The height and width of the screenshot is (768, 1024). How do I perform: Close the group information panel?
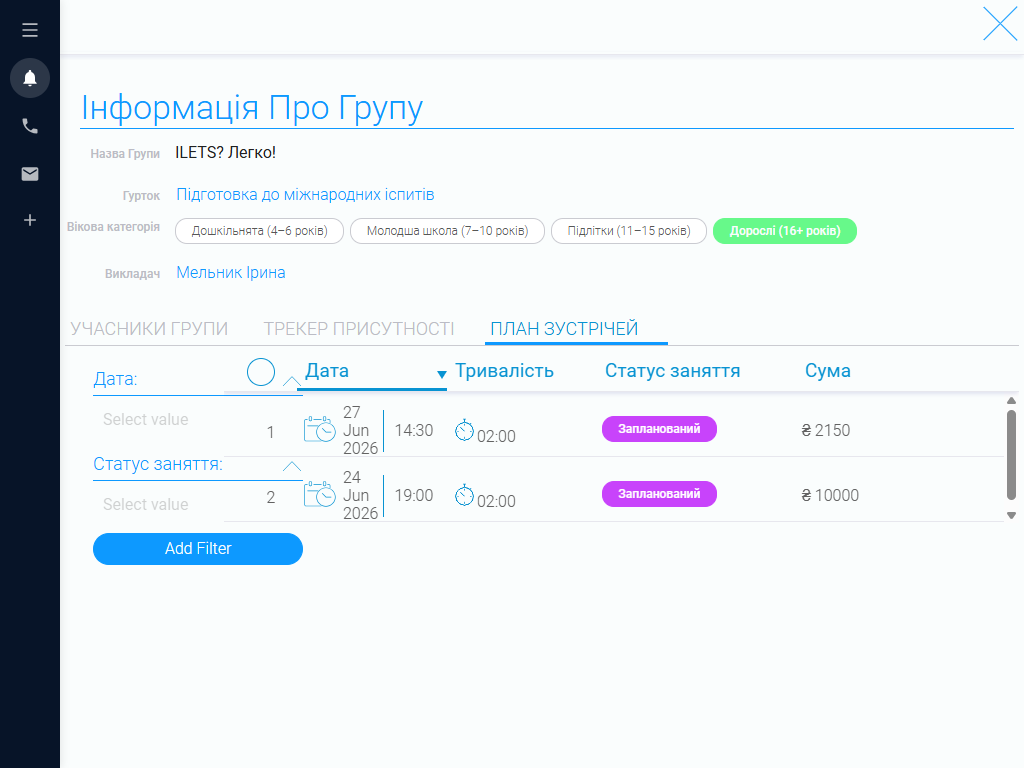coord(1000,24)
